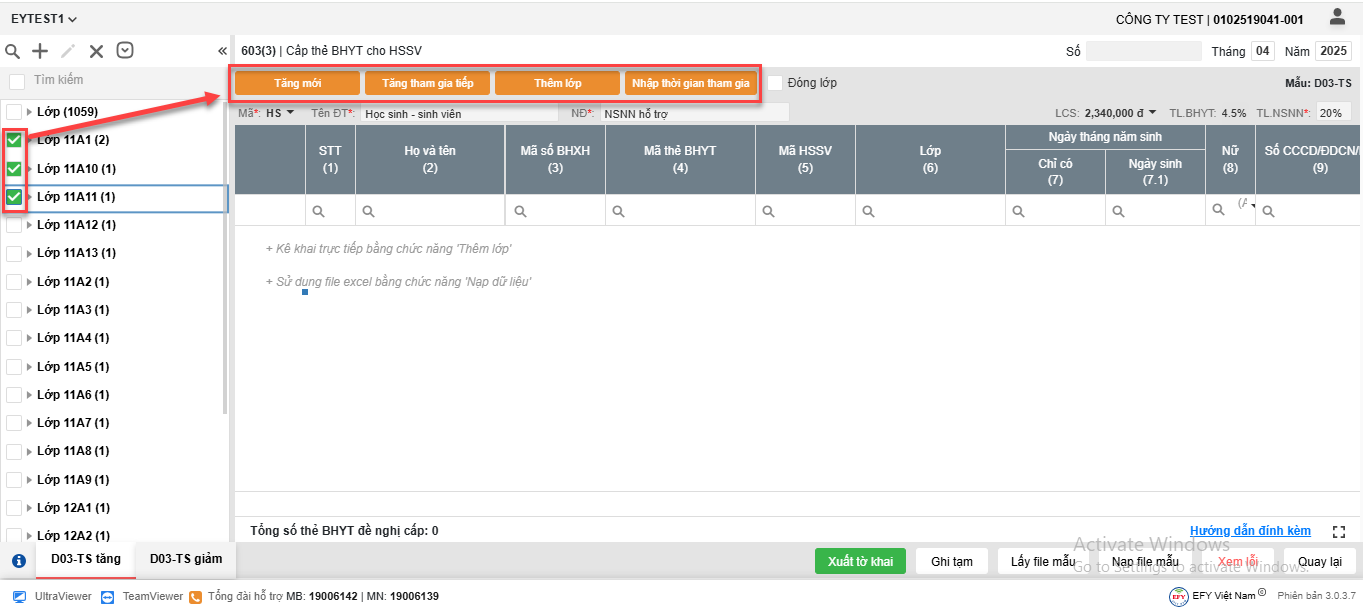Collapse sidebar with double chevron icon
This screenshot has height=609, width=1363.
222,51
